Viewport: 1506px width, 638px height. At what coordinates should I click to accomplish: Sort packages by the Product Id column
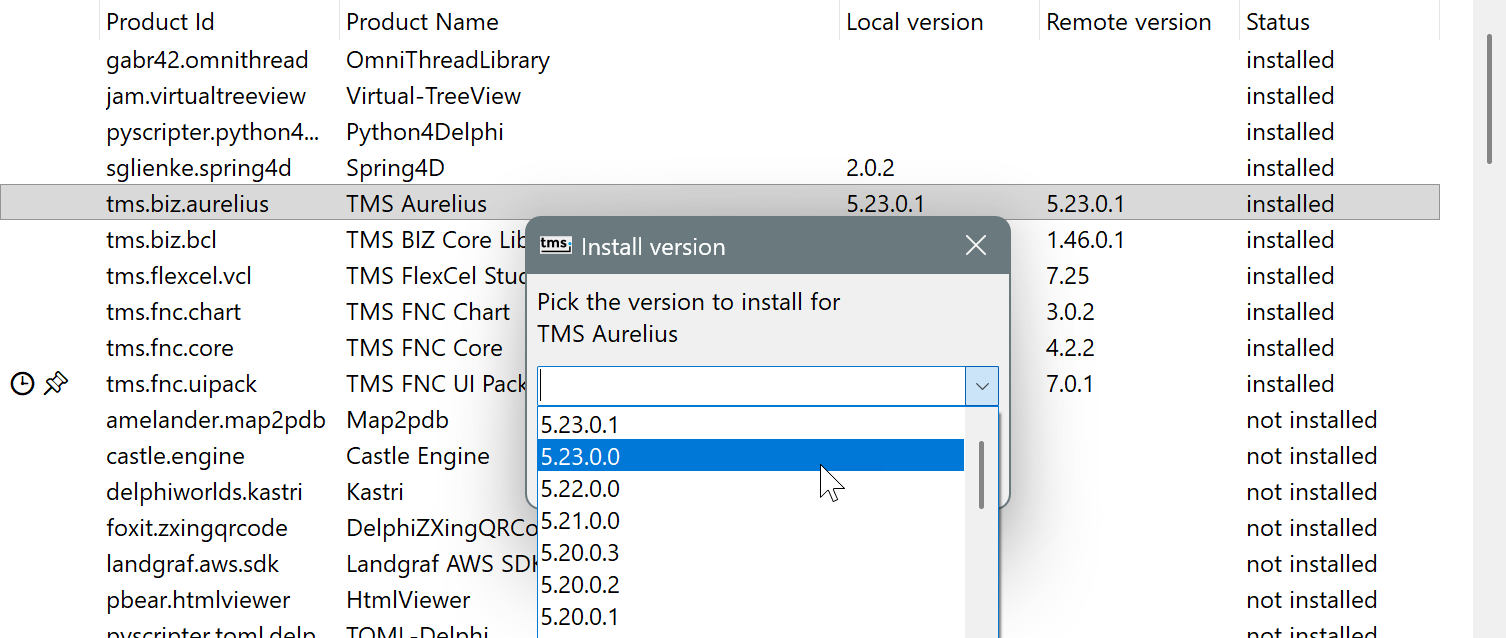click(x=160, y=20)
